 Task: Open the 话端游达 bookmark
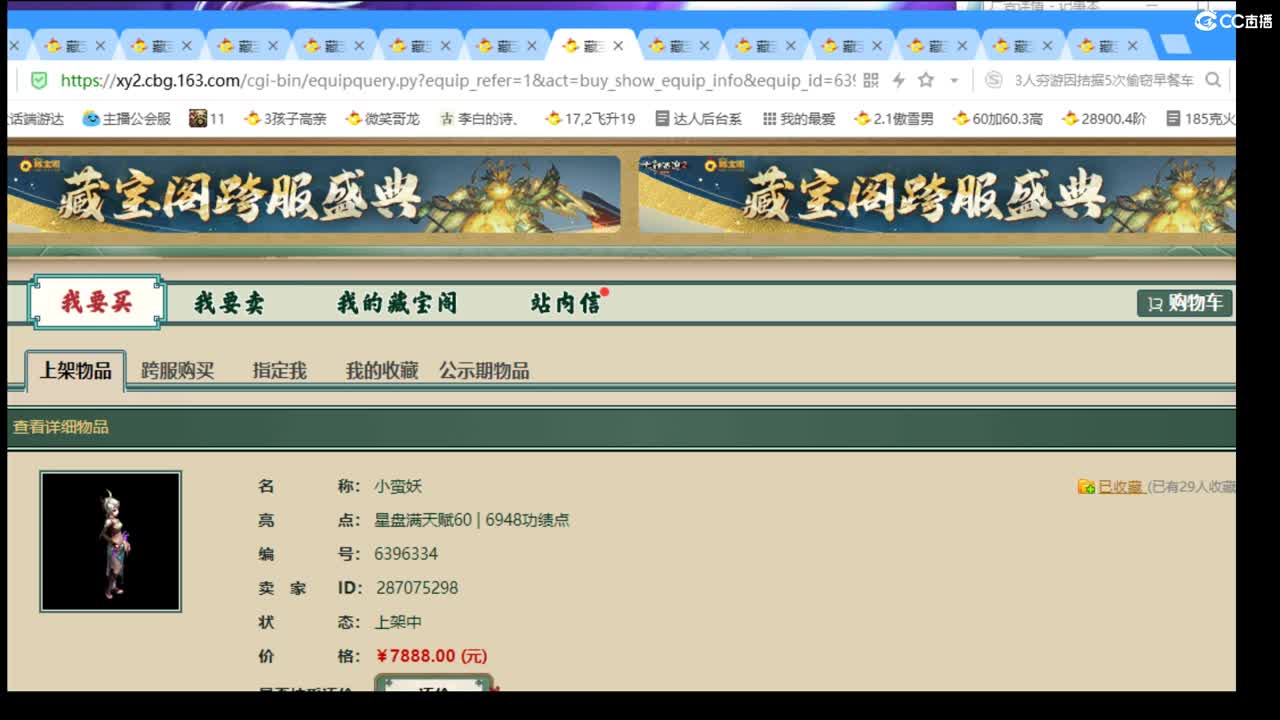point(36,118)
